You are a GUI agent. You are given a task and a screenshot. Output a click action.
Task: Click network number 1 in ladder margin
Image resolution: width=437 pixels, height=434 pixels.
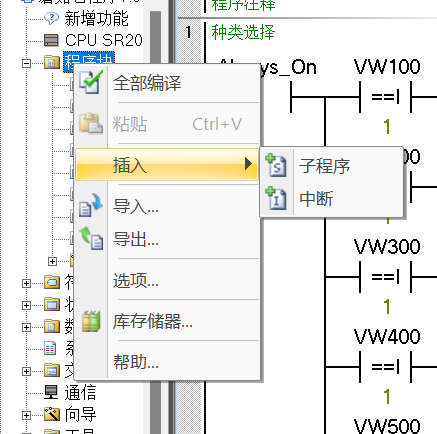189,32
